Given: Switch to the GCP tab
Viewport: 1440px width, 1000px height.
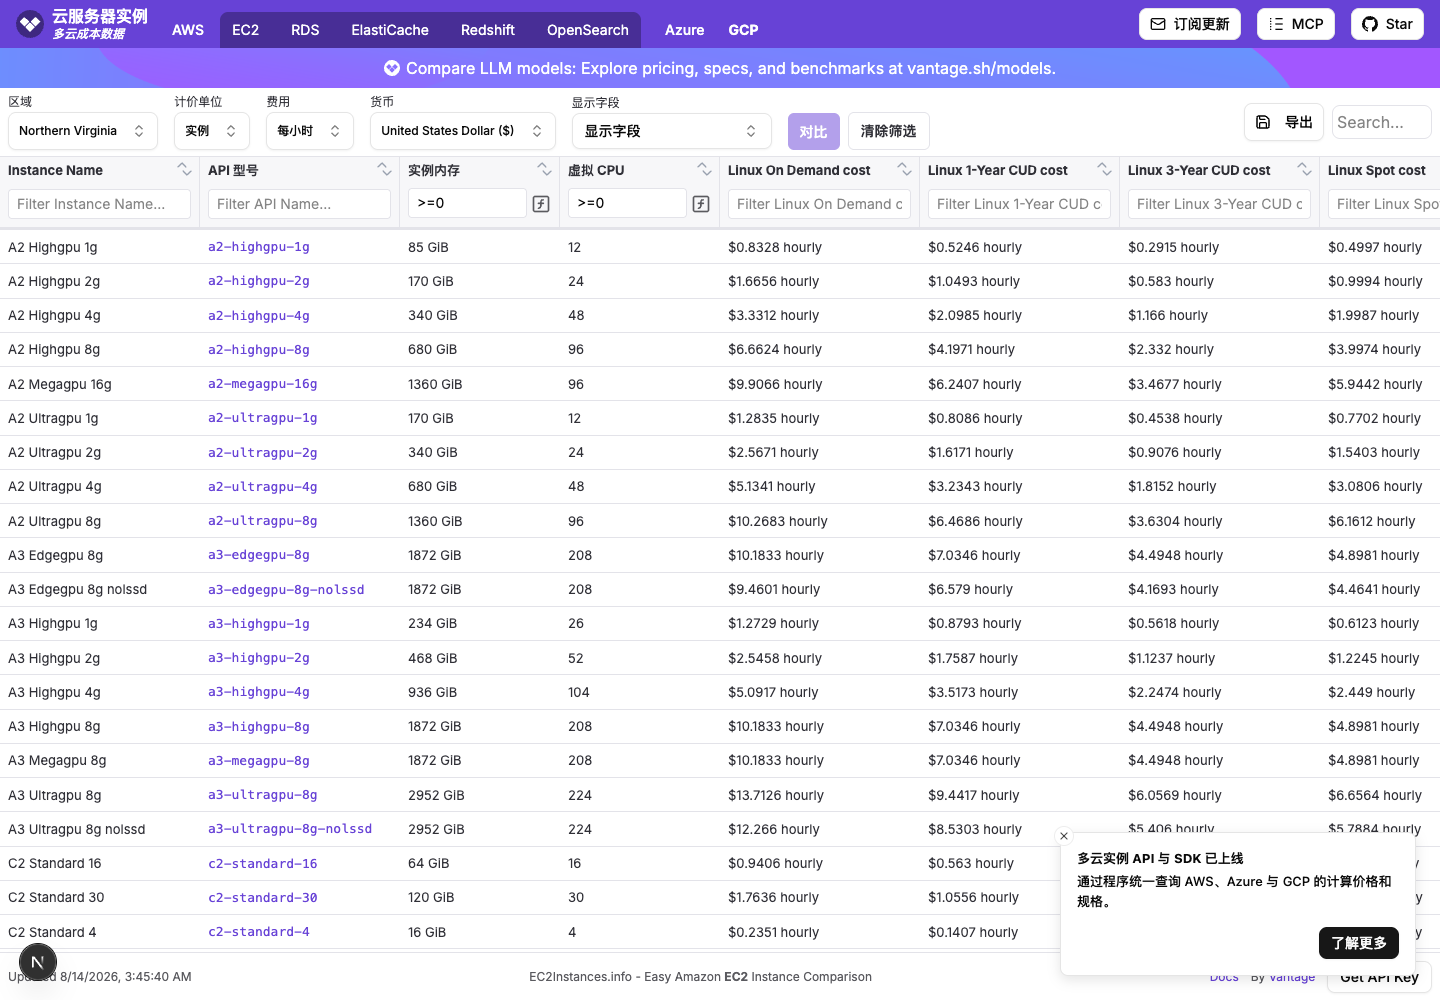Looking at the screenshot, I should click(x=743, y=30).
